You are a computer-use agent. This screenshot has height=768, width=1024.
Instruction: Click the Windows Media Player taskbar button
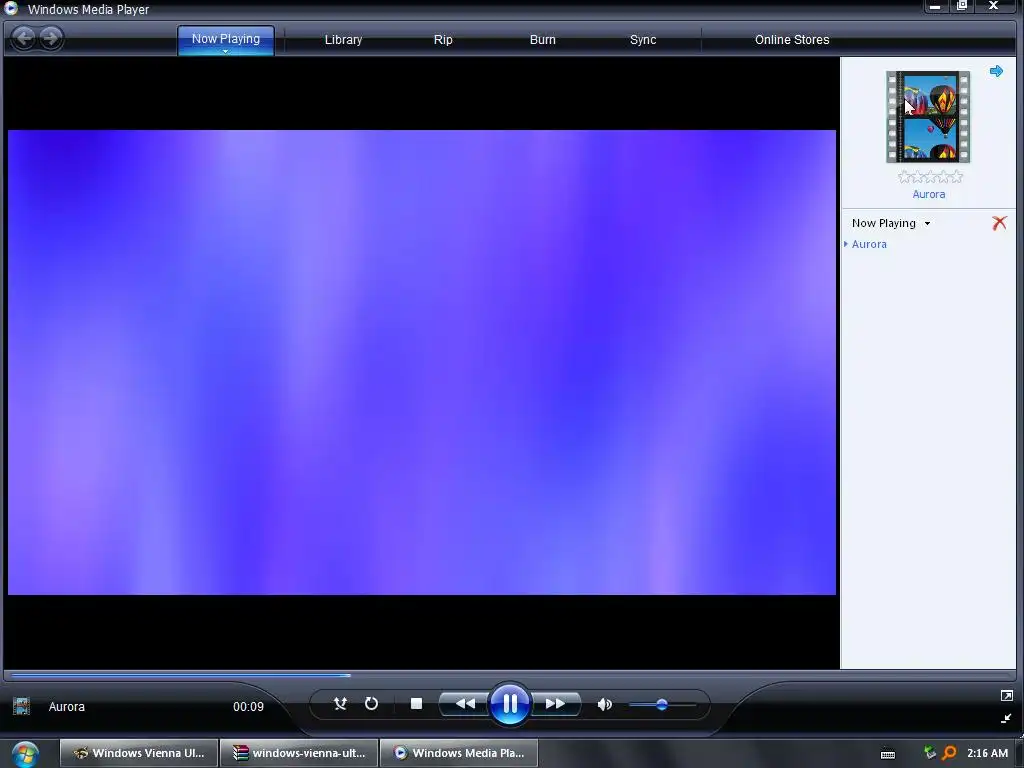(458, 753)
